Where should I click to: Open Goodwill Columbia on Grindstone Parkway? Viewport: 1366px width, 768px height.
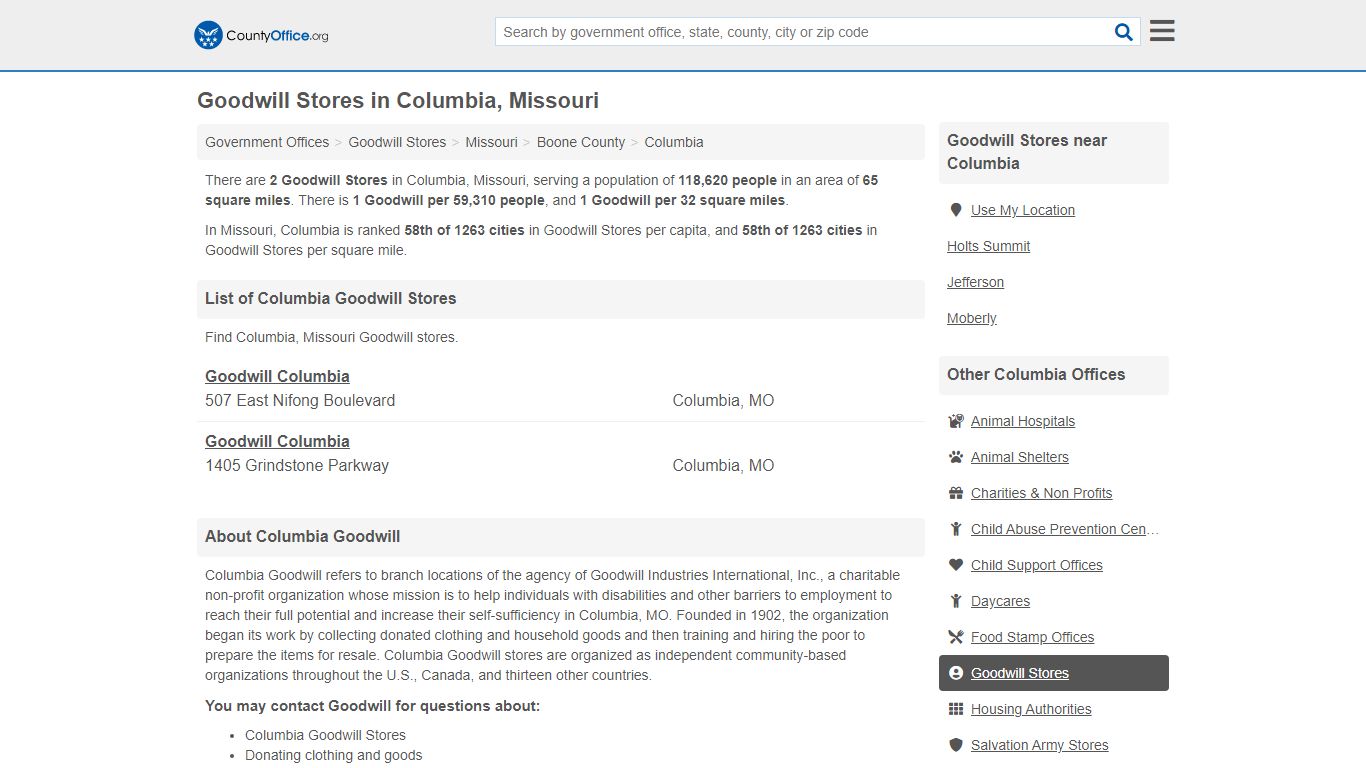pyautogui.click(x=277, y=441)
